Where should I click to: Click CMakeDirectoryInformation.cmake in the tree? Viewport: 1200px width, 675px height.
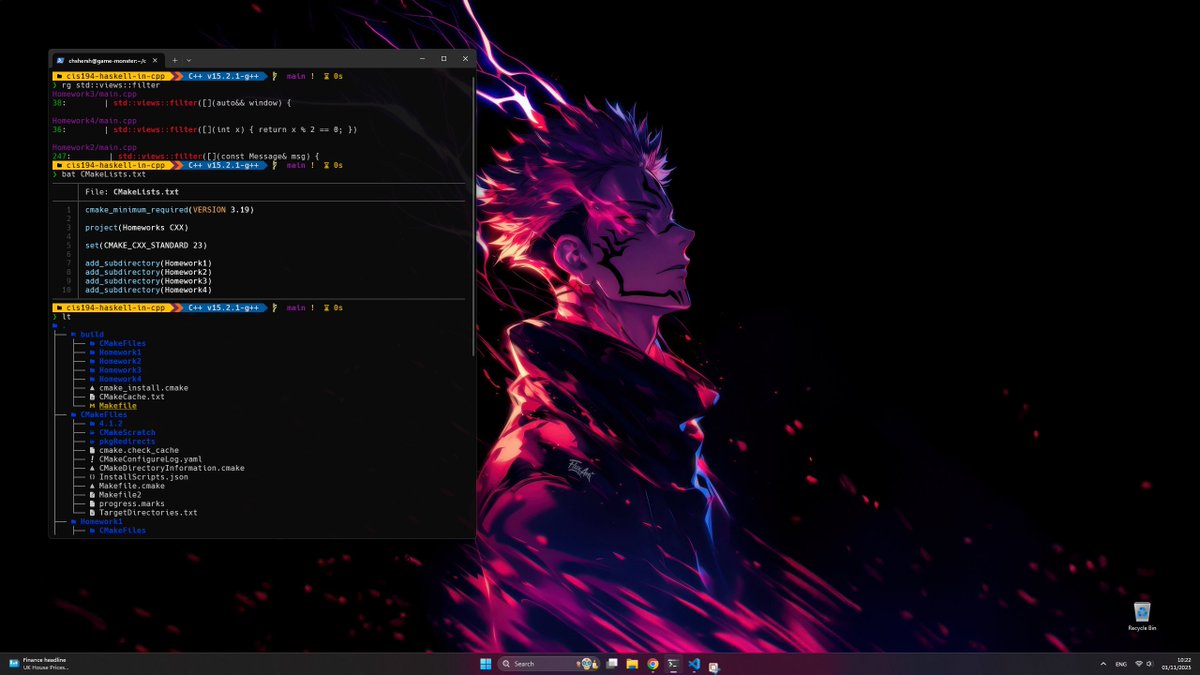click(x=172, y=468)
